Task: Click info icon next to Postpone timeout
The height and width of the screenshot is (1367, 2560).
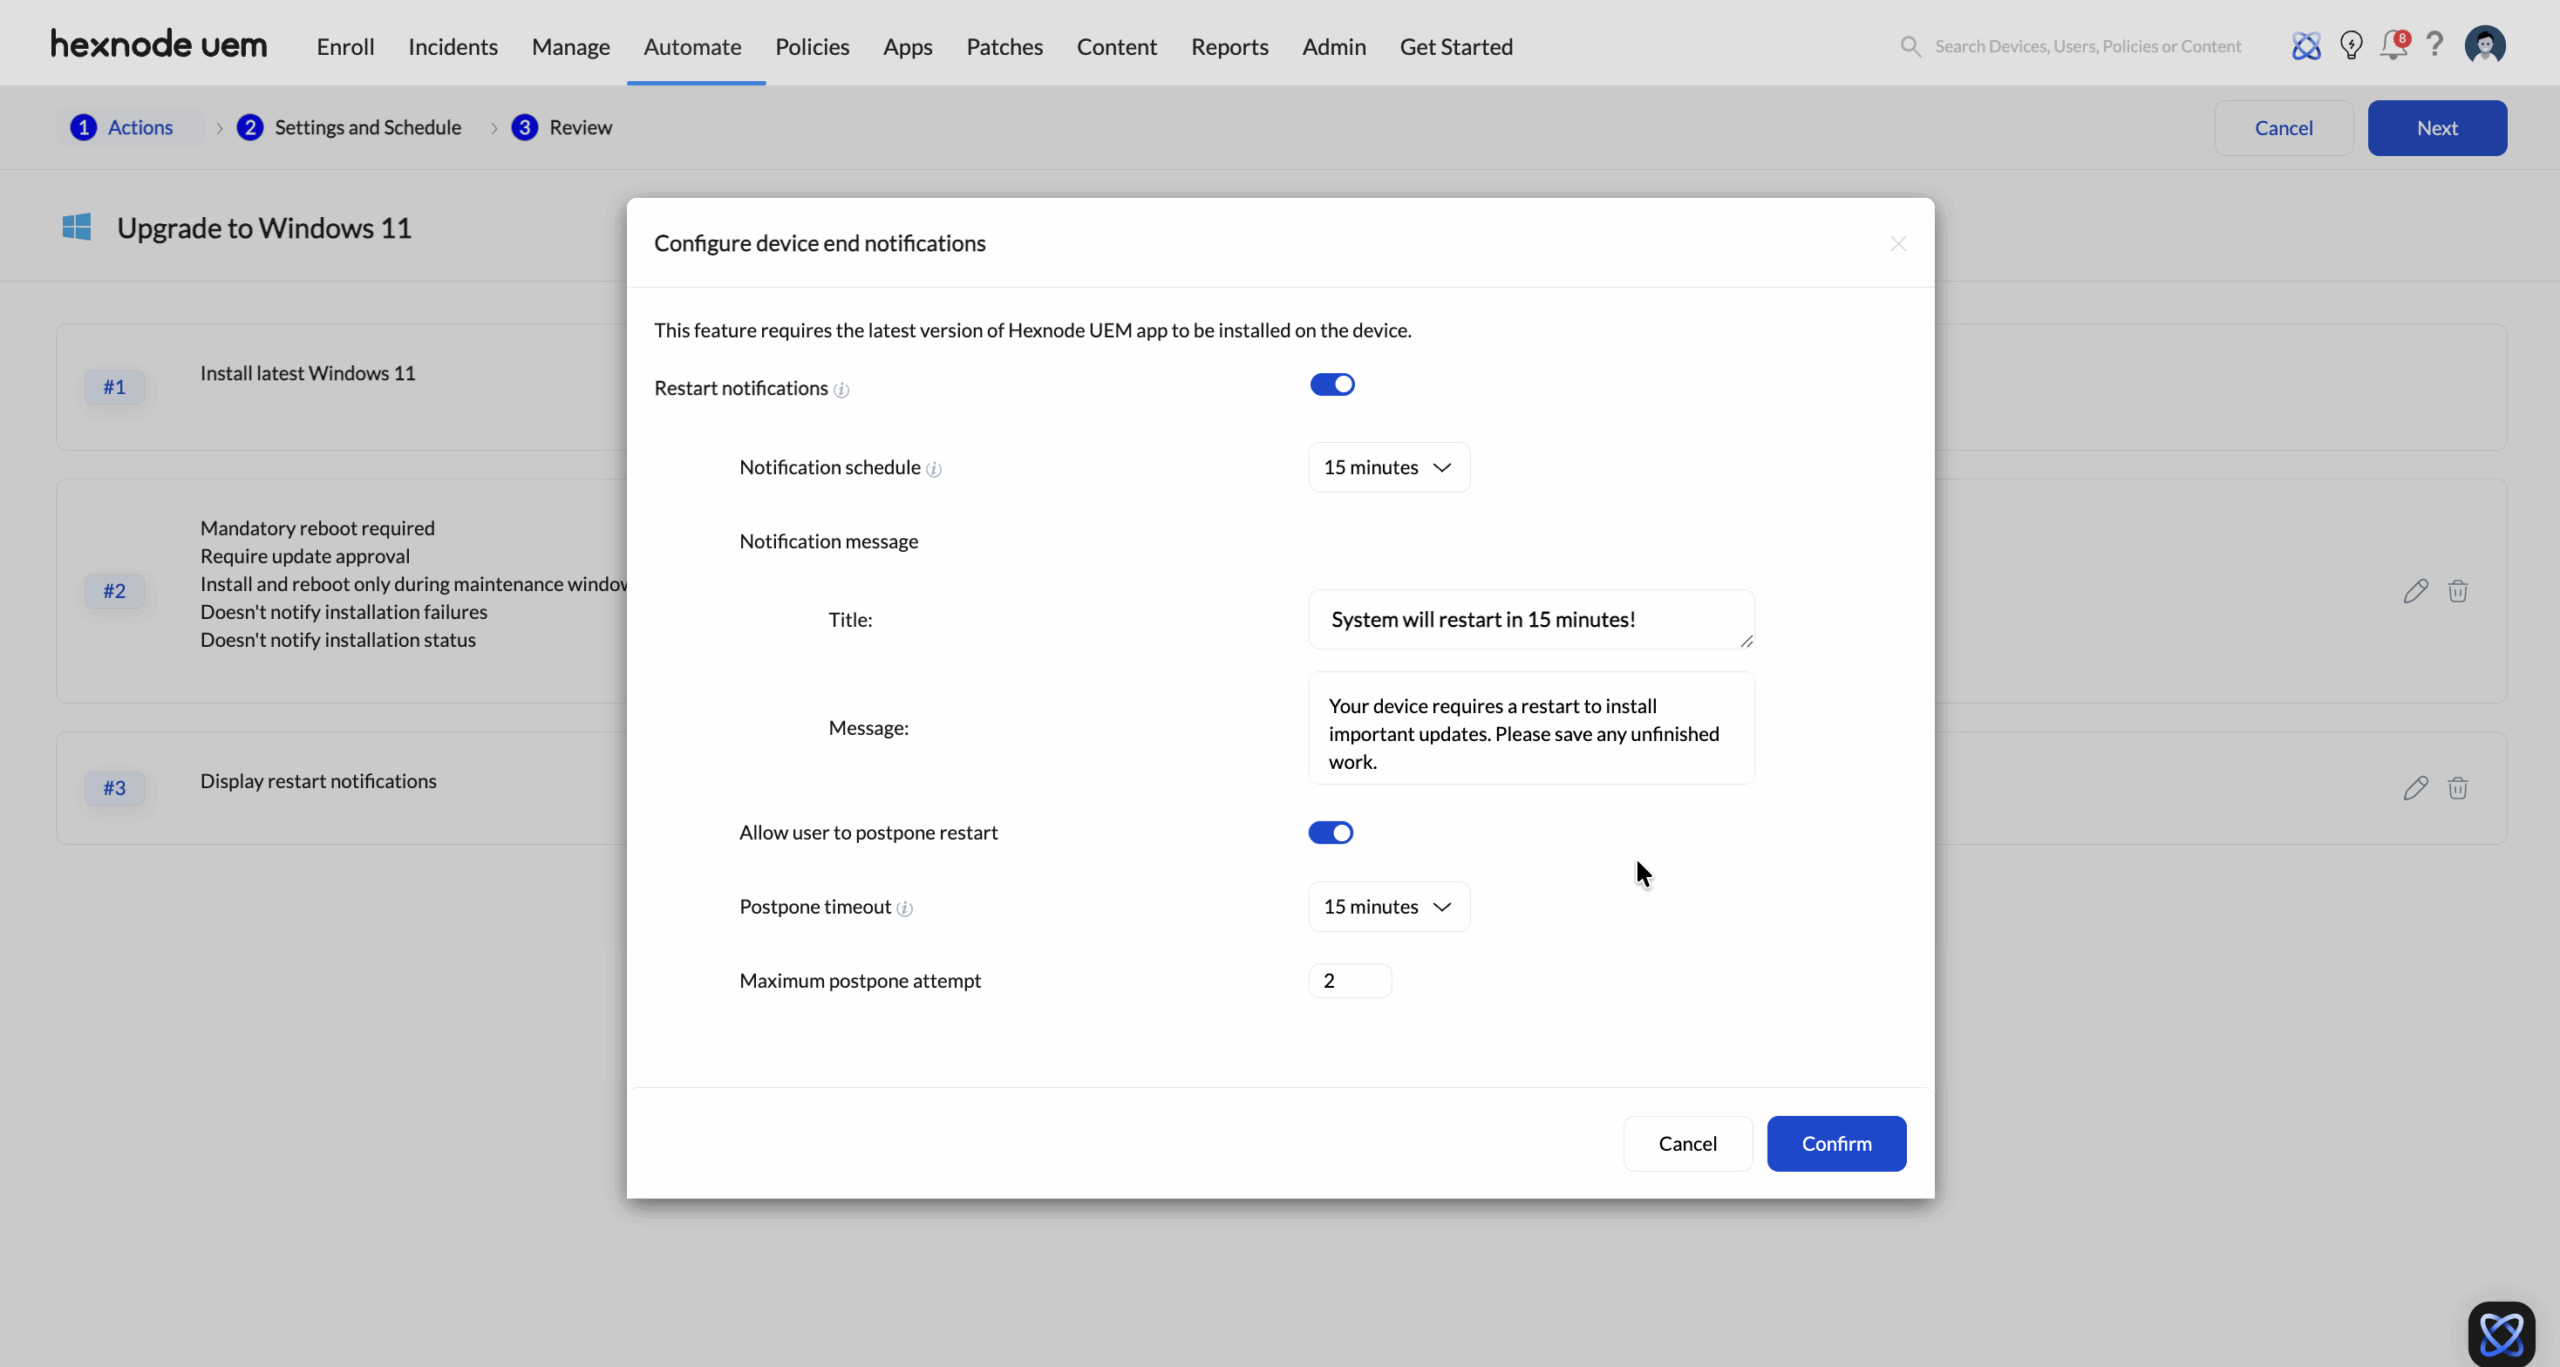Action: click(x=905, y=908)
